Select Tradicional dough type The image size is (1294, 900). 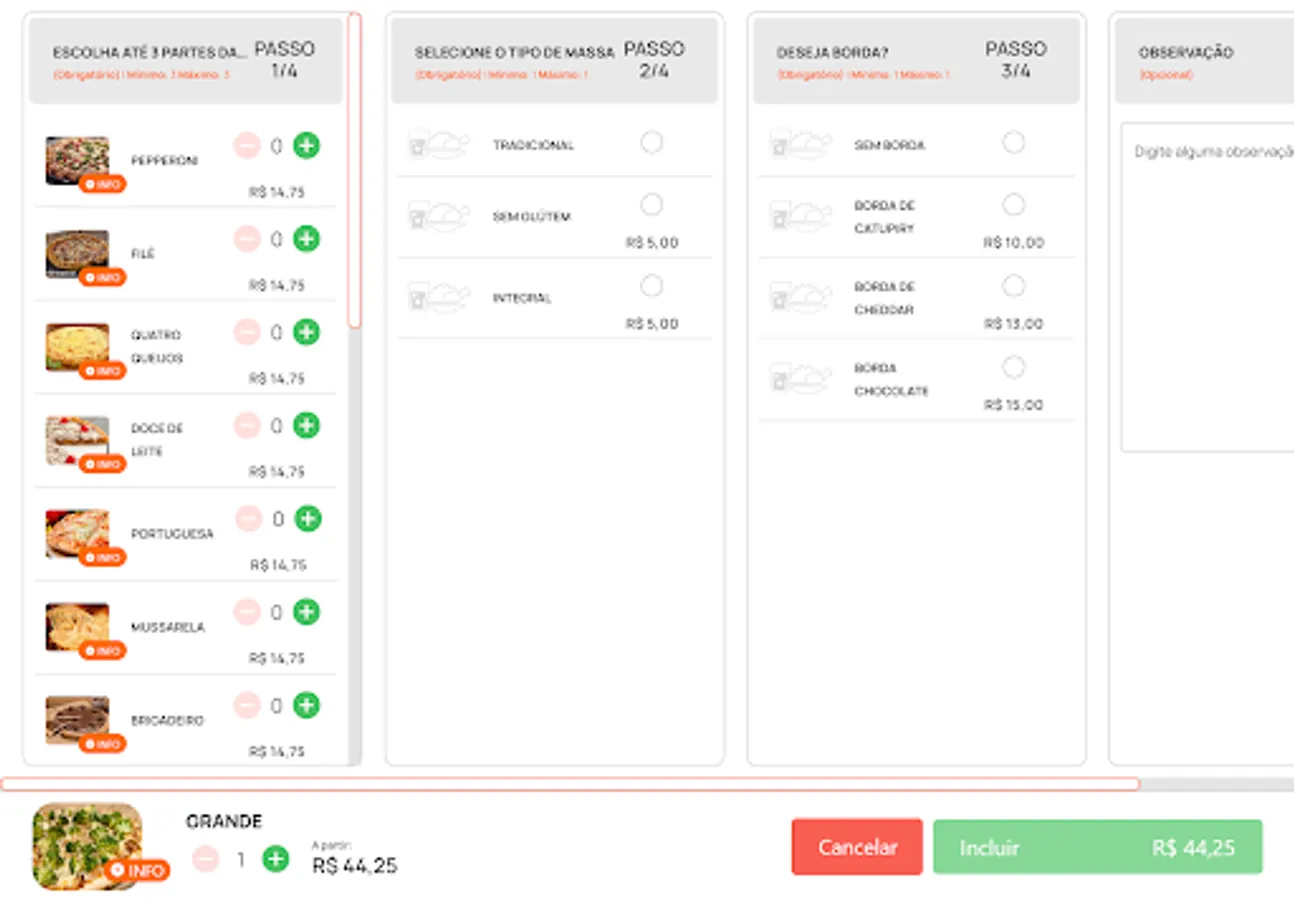coord(651,143)
